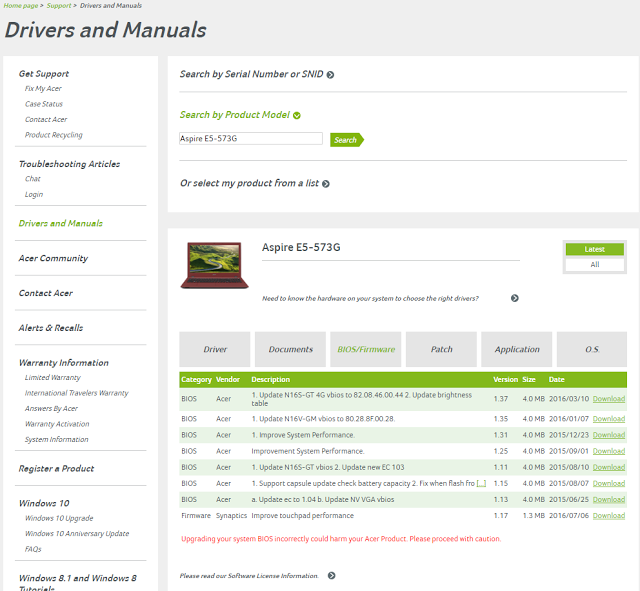
Task: Open Fix My Acer in sidebar
Action: tap(43, 89)
